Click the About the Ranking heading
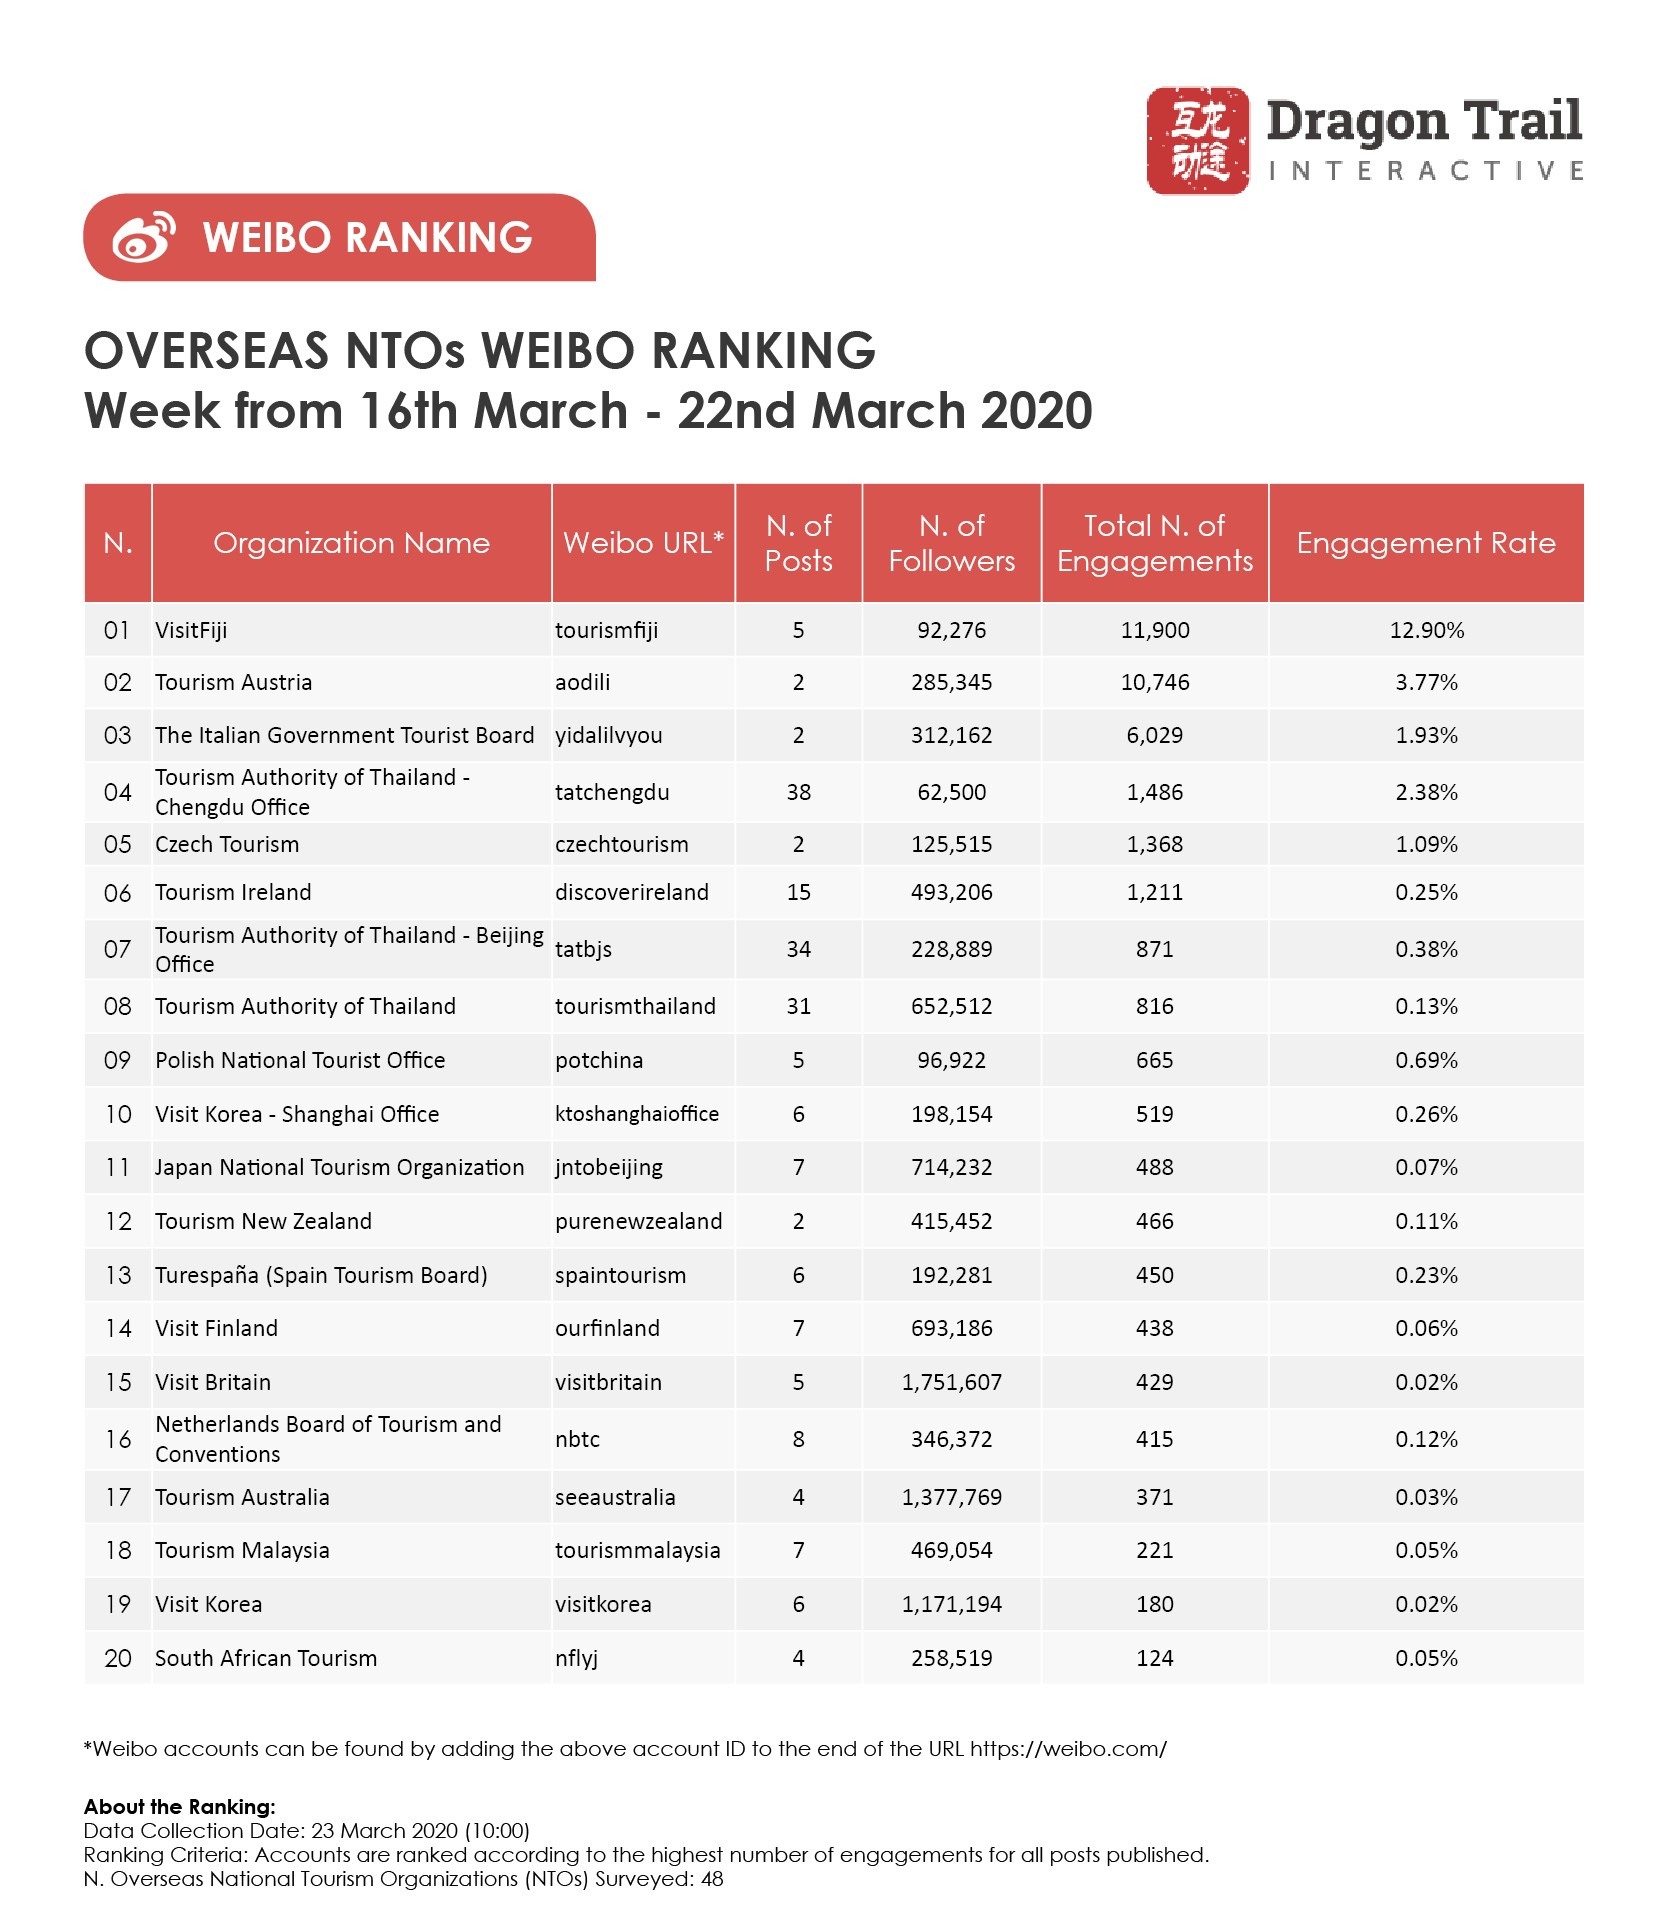 (179, 1807)
